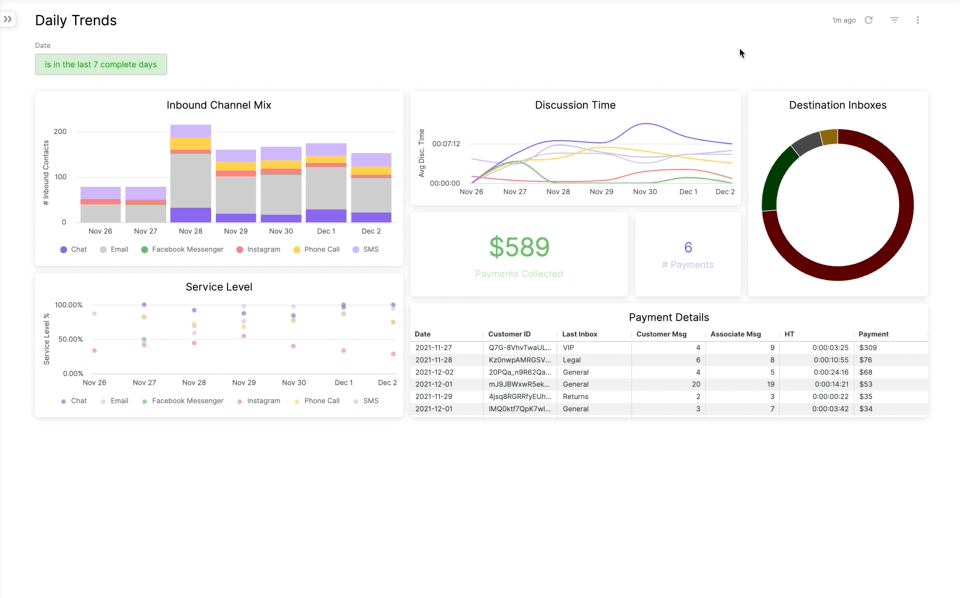960x598 pixels.
Task: Click the Service Level tile title
Action: click(x=219, y=287)
